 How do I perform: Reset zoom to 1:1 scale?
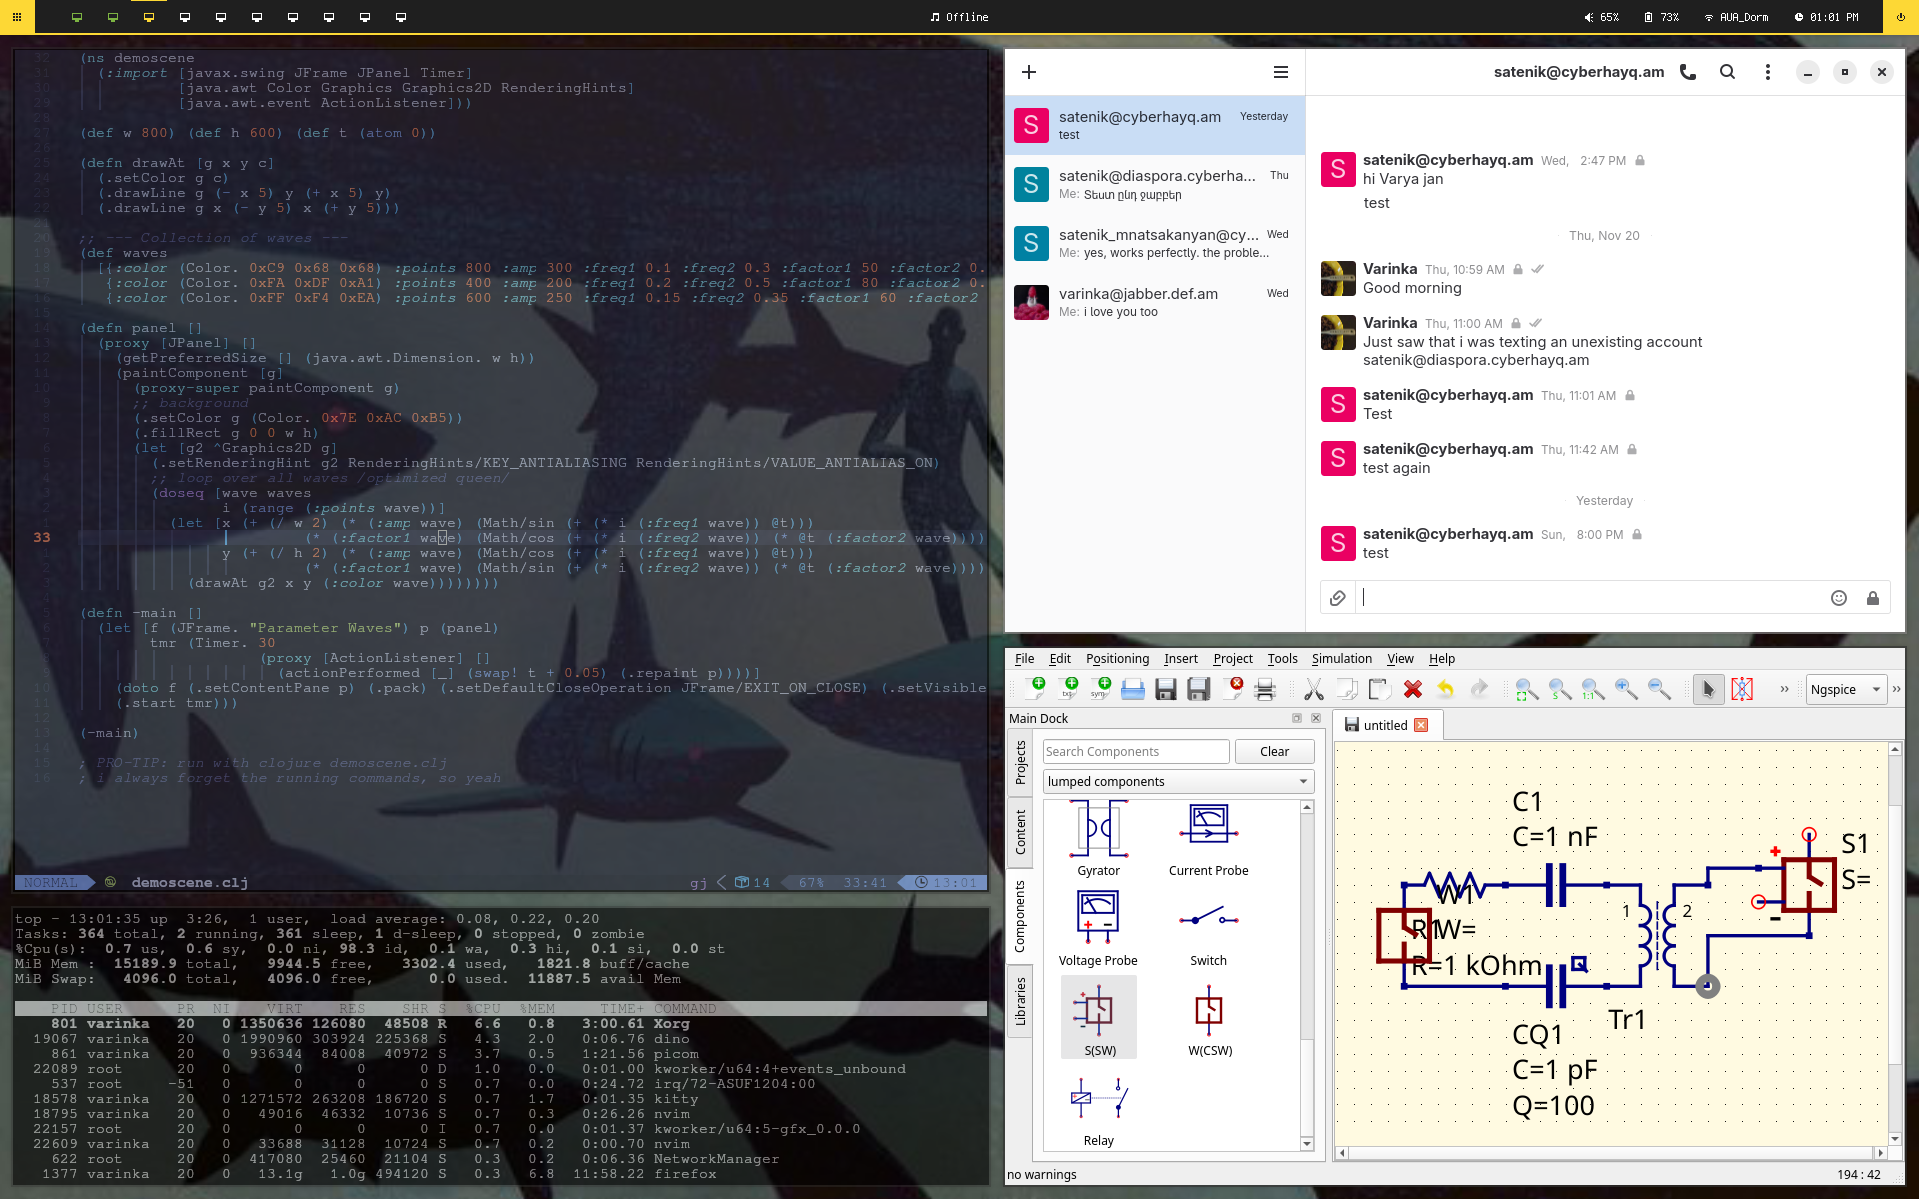click(x=1593, y=689)
